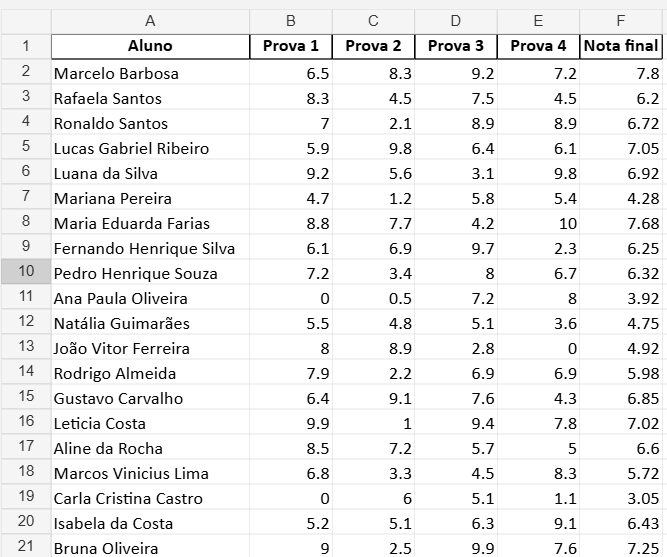Select column D header
The image size is (667, 557).
[456, 21]
